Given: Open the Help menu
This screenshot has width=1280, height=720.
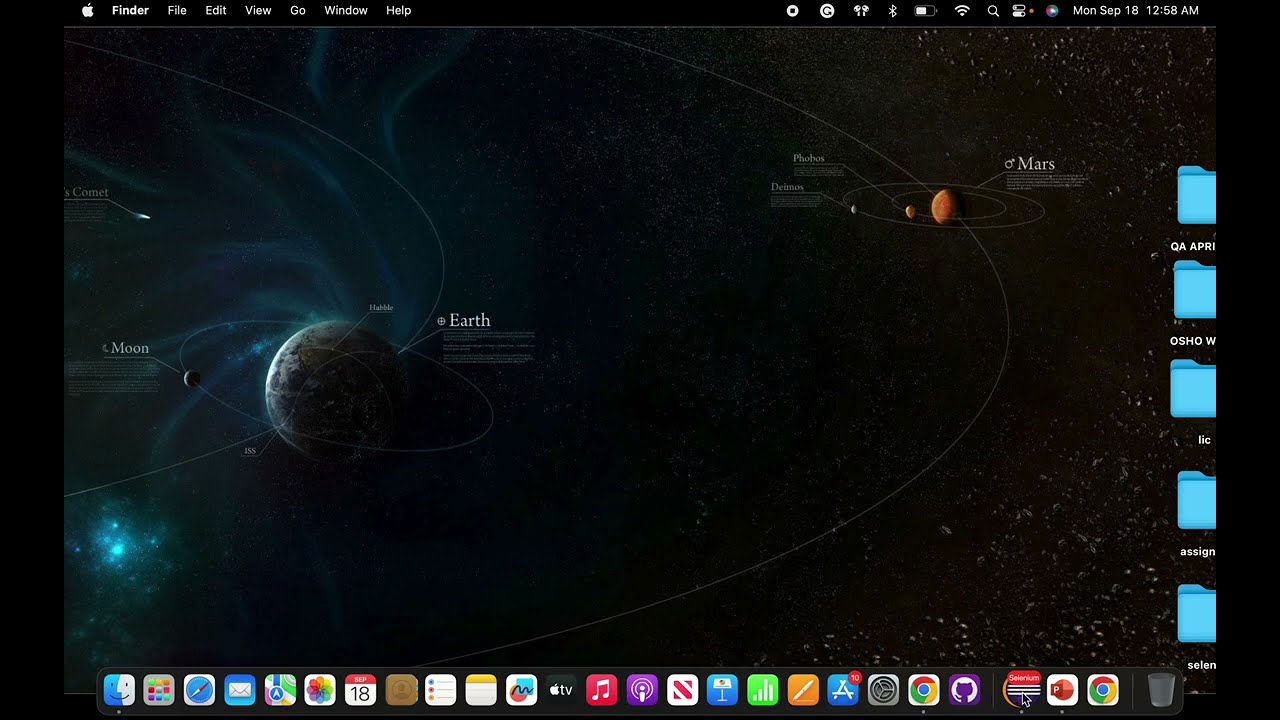Looking at the screenshot, I should 398,10.
